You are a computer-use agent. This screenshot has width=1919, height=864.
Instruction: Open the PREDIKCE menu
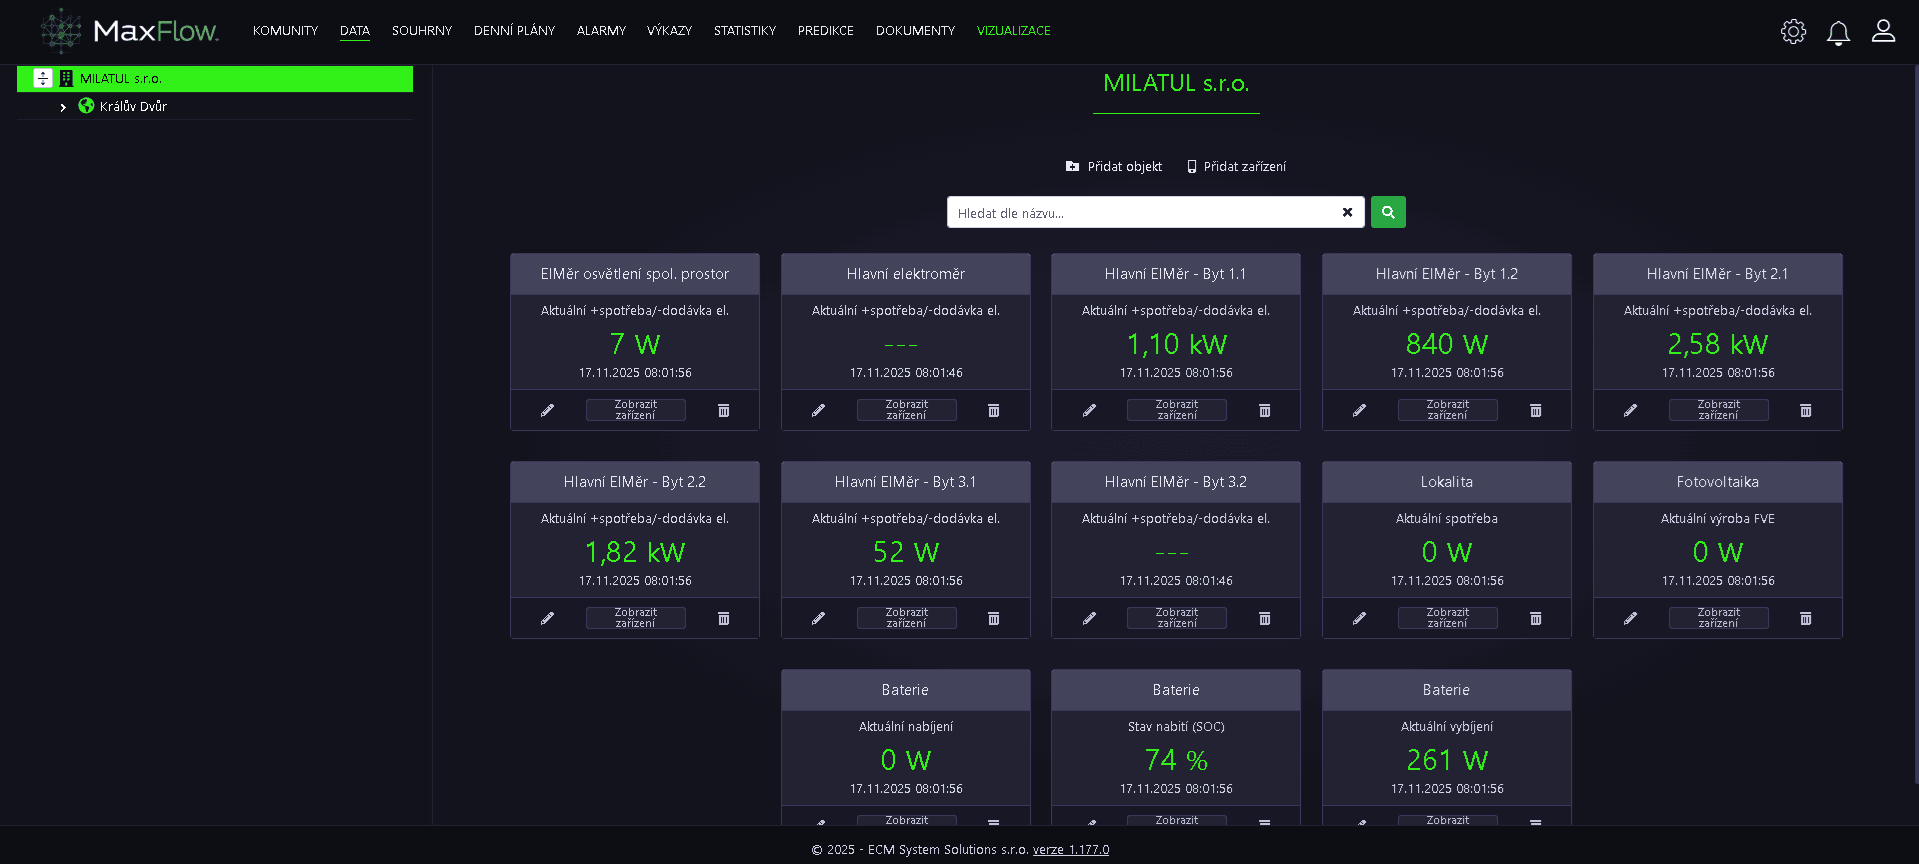click(x=826, y=31)
